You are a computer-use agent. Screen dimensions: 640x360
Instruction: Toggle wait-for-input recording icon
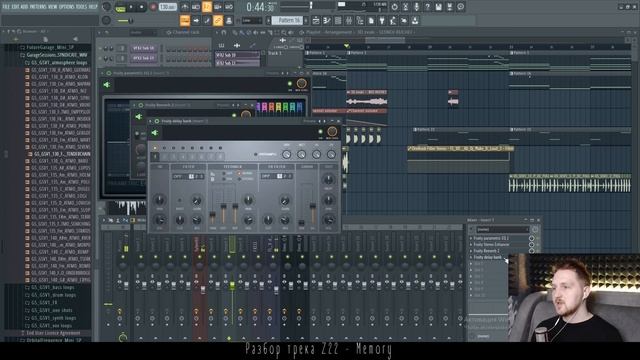coord(196,7)
